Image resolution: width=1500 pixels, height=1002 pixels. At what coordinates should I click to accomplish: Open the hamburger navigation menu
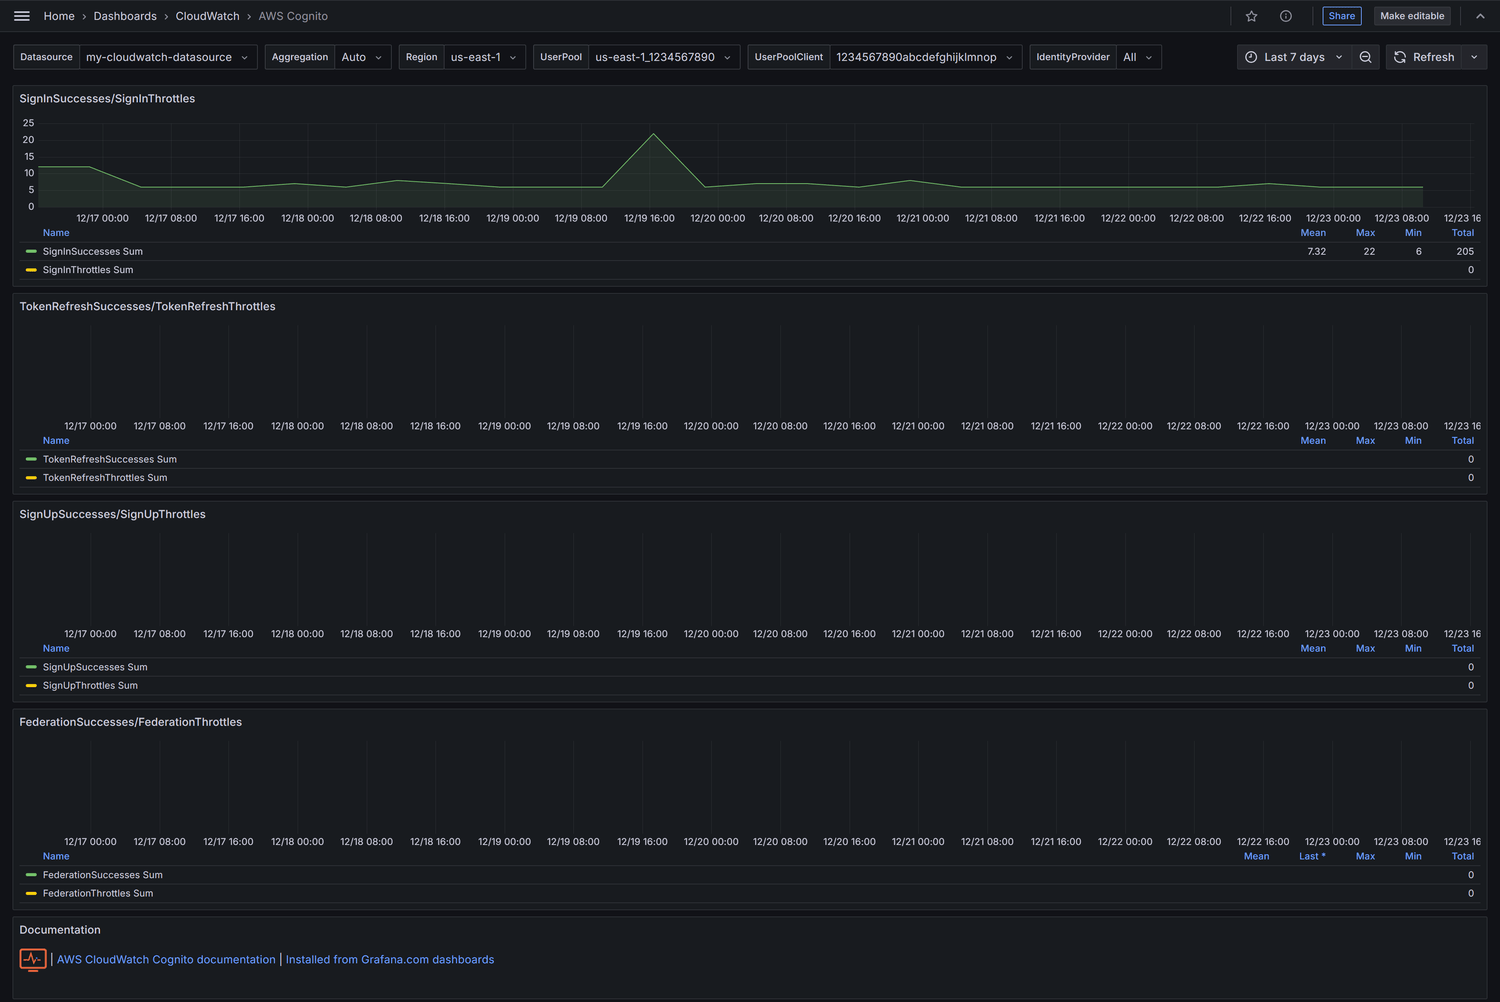click(22, 16)
